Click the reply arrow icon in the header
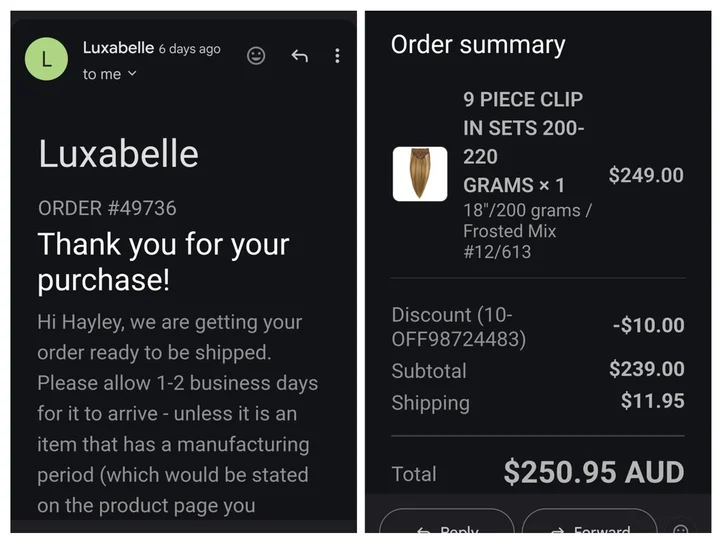This screenshot has width=720, height=541. pos(299,56)
